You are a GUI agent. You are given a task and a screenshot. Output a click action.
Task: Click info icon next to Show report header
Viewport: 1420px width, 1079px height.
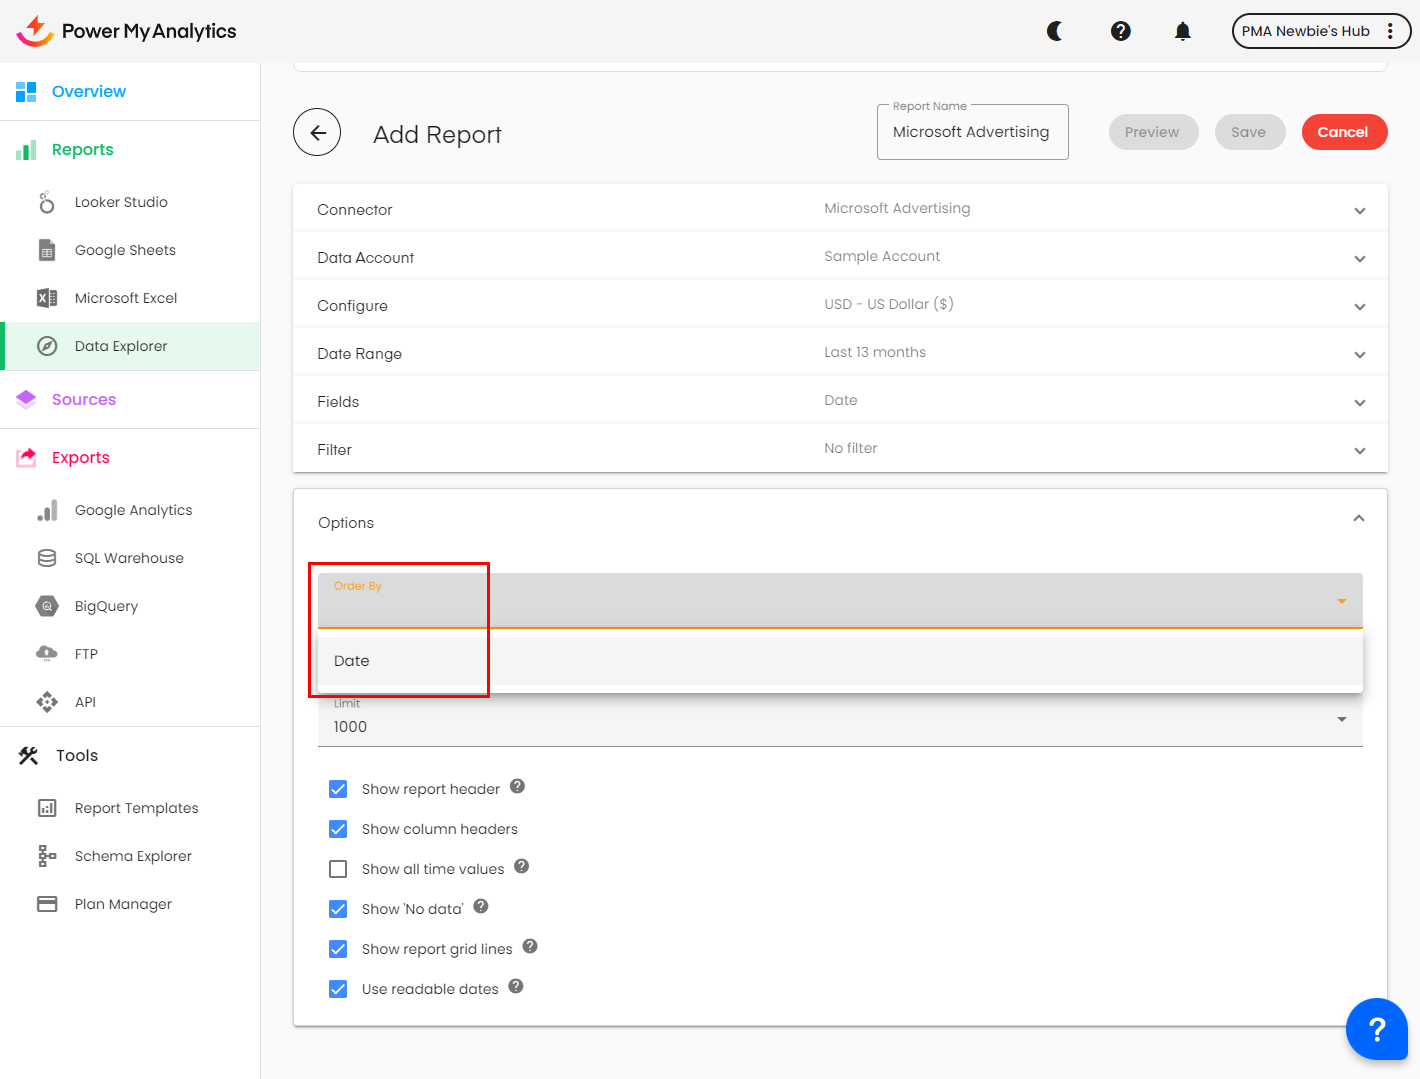517,786
